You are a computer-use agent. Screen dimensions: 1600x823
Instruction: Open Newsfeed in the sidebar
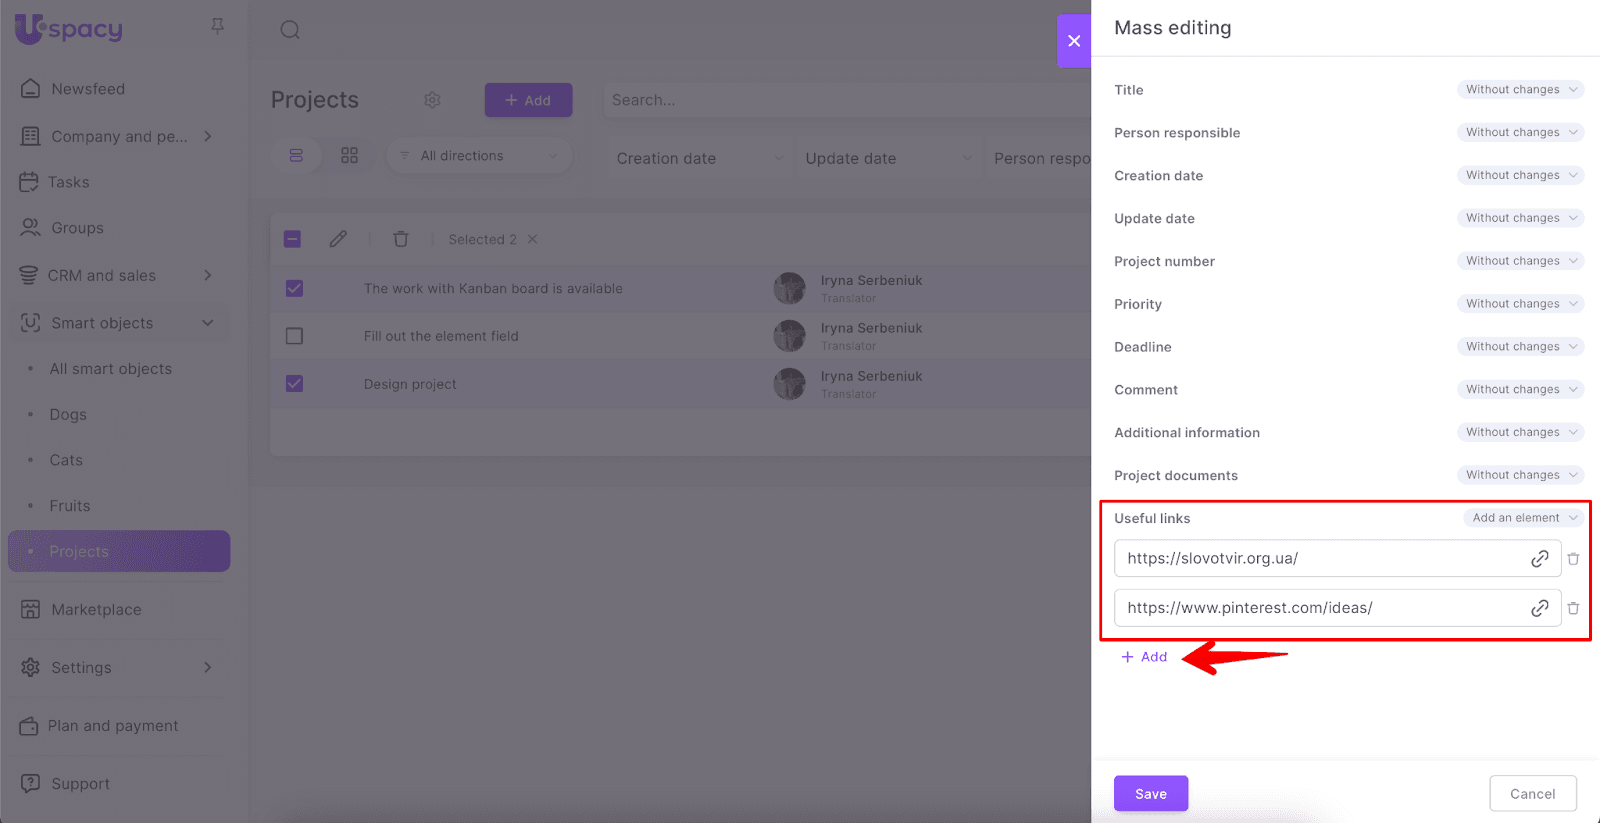[x=88, y=89]
